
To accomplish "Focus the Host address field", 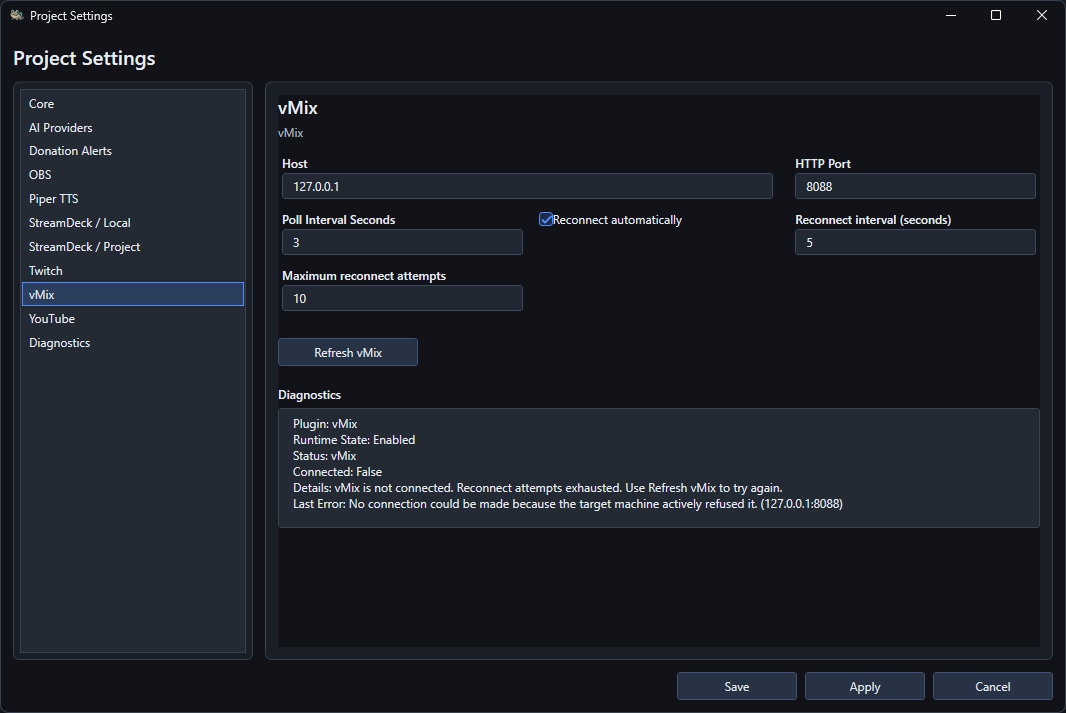I will (x=527, y=186).
